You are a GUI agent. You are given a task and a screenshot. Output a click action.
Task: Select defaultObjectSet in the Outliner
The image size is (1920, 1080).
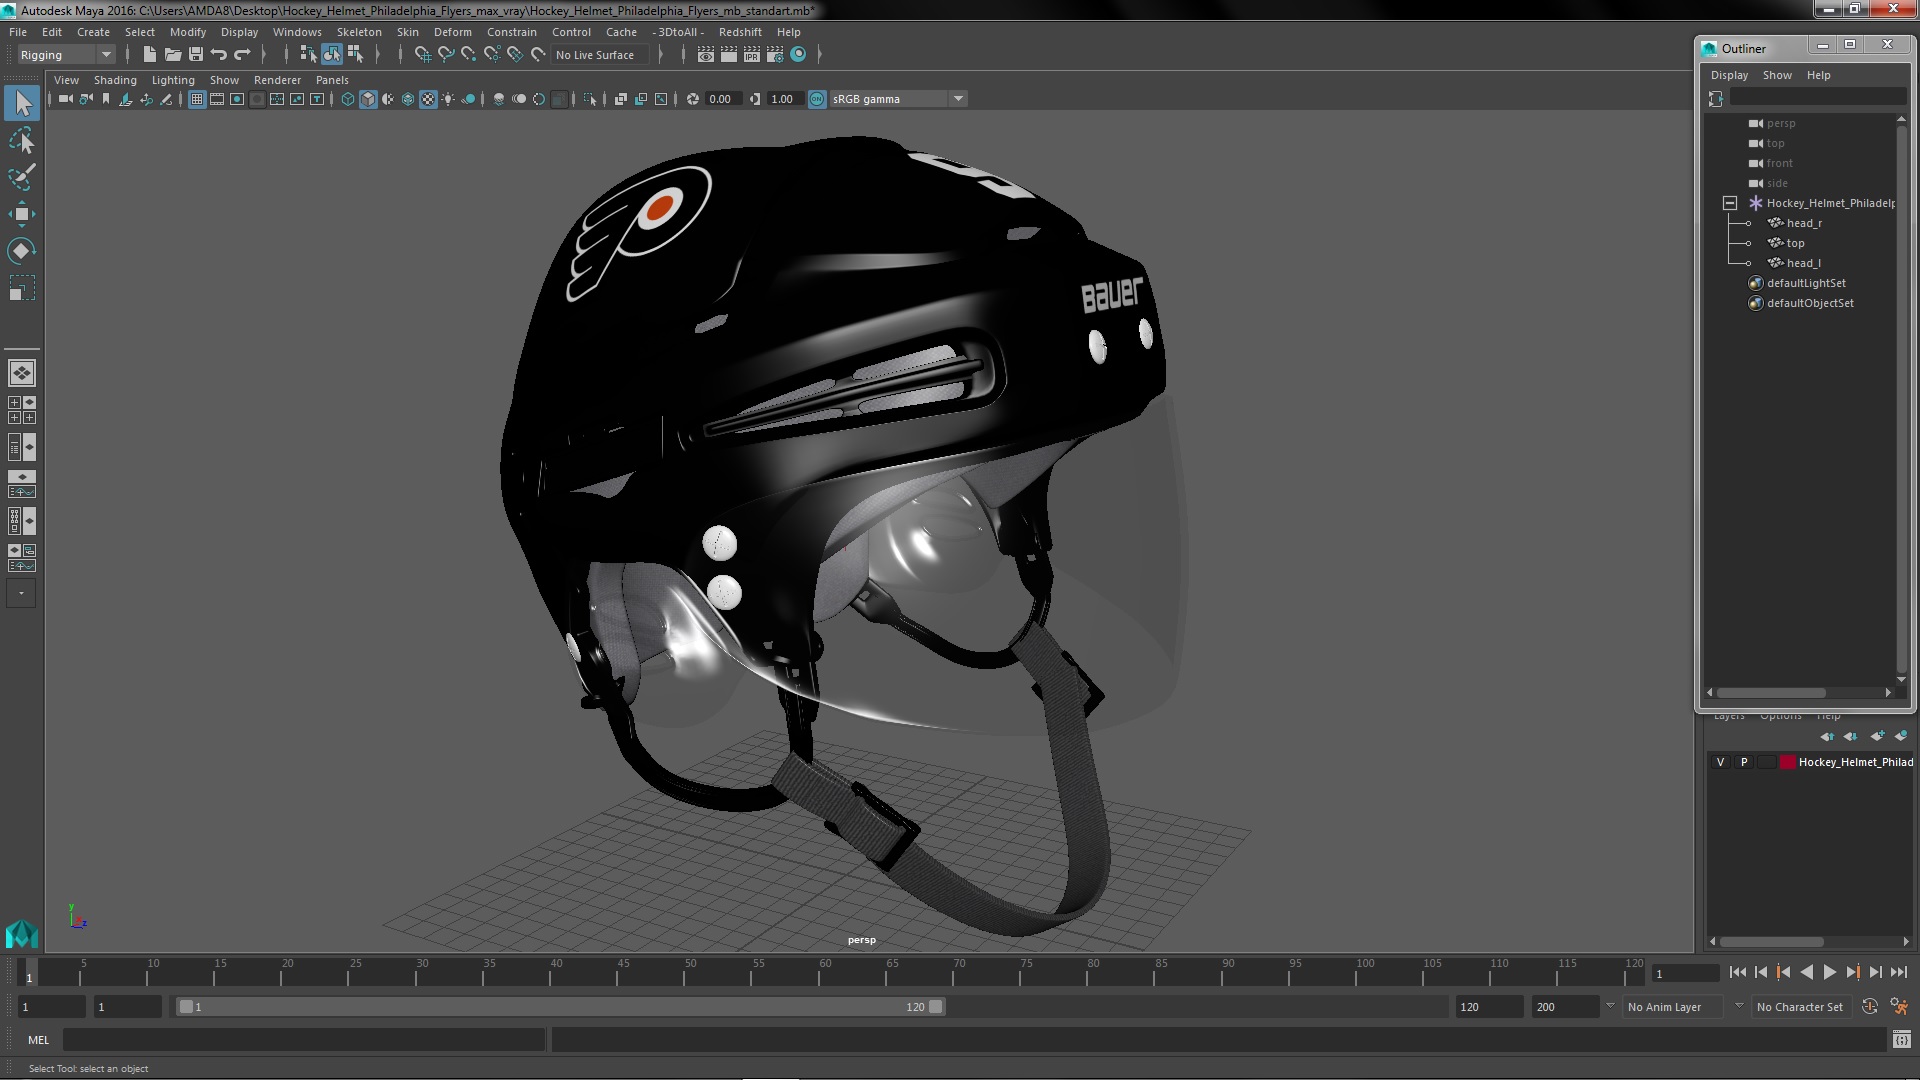click(1810, 303)
